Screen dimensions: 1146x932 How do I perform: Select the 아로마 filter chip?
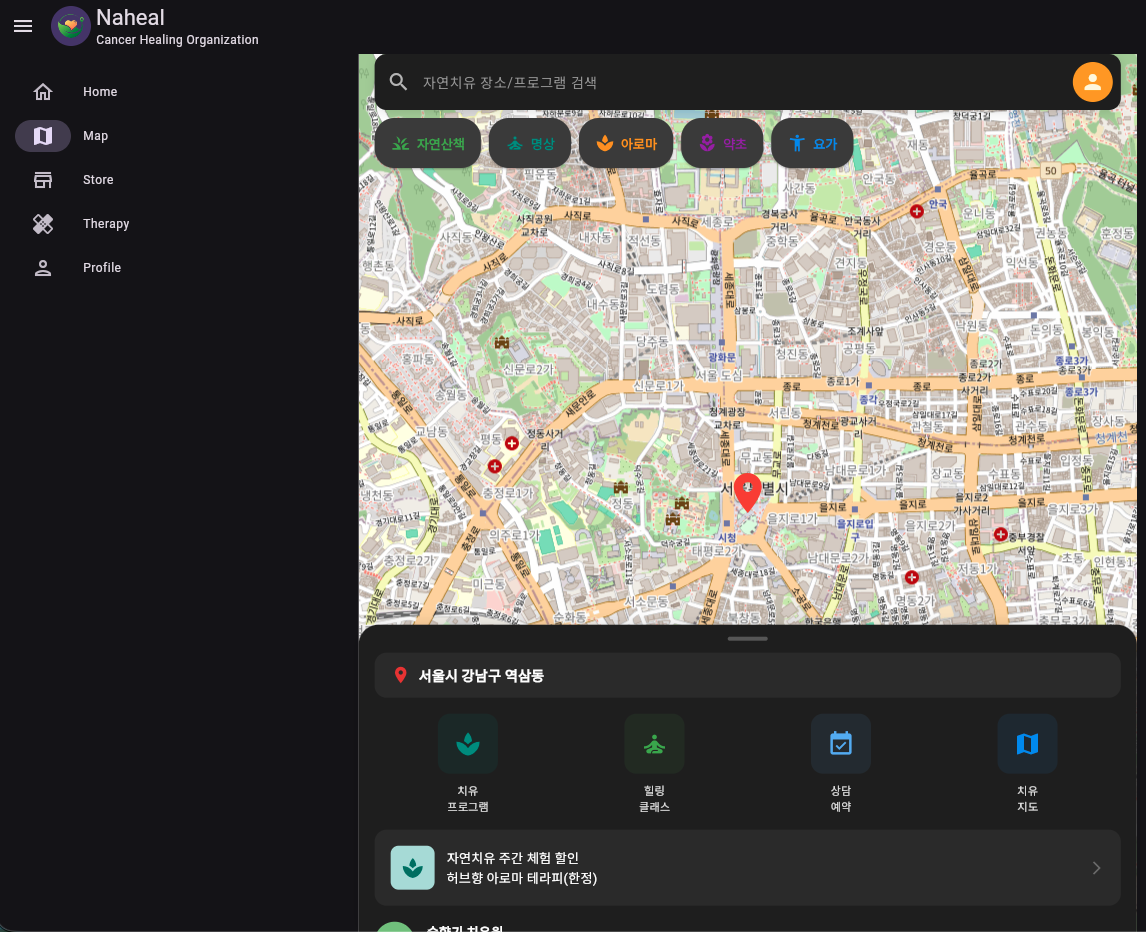click(626, 143)
